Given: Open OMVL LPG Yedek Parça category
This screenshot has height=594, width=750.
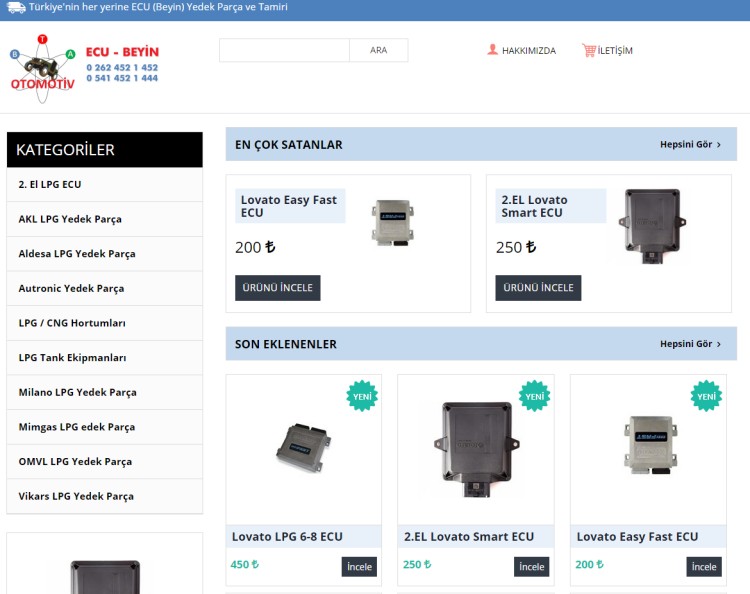Looking at the screenshot, I should point(105,462).
